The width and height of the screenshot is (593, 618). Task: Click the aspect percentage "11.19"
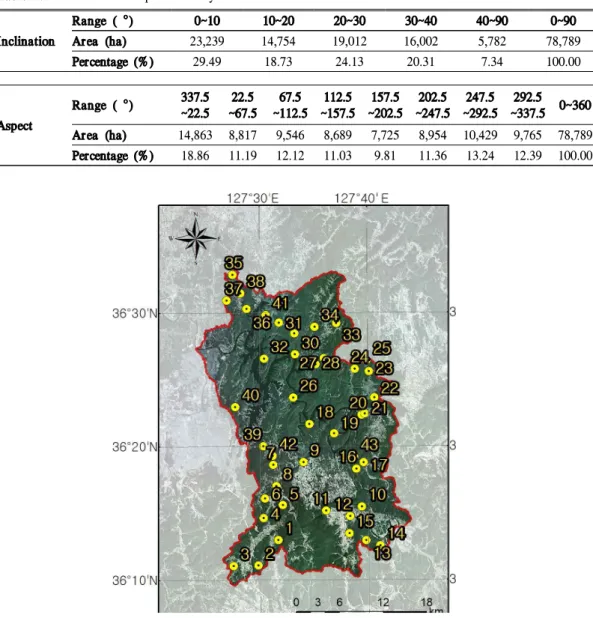(243, 156)
